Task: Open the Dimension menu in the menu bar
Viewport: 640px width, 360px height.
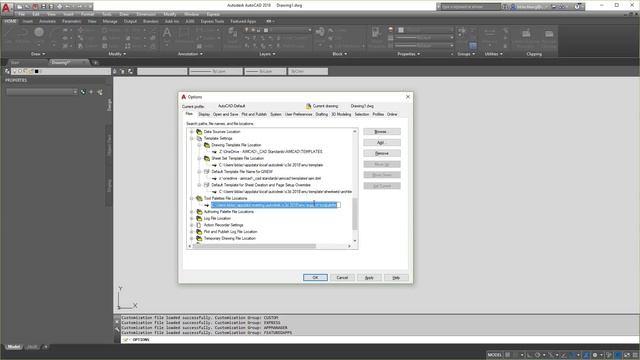Action: pos(146,14)
